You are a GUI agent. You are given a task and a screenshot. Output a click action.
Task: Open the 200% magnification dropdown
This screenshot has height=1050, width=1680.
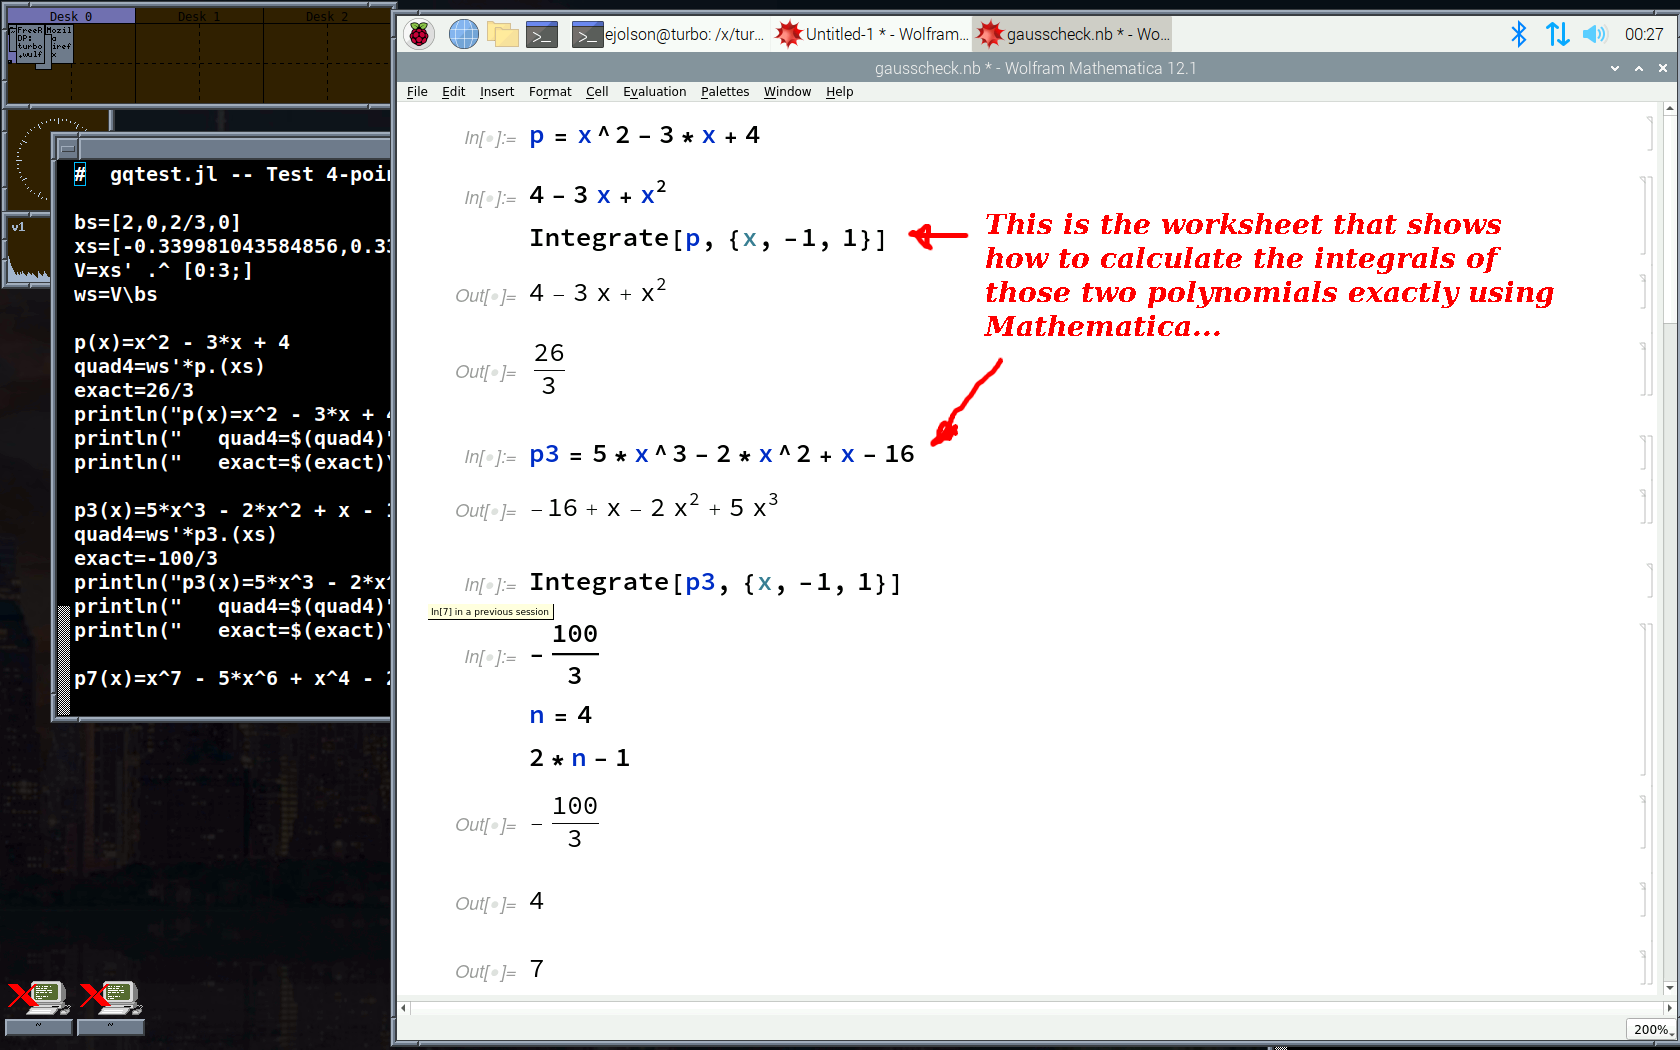click(x=1650, y=1029)
